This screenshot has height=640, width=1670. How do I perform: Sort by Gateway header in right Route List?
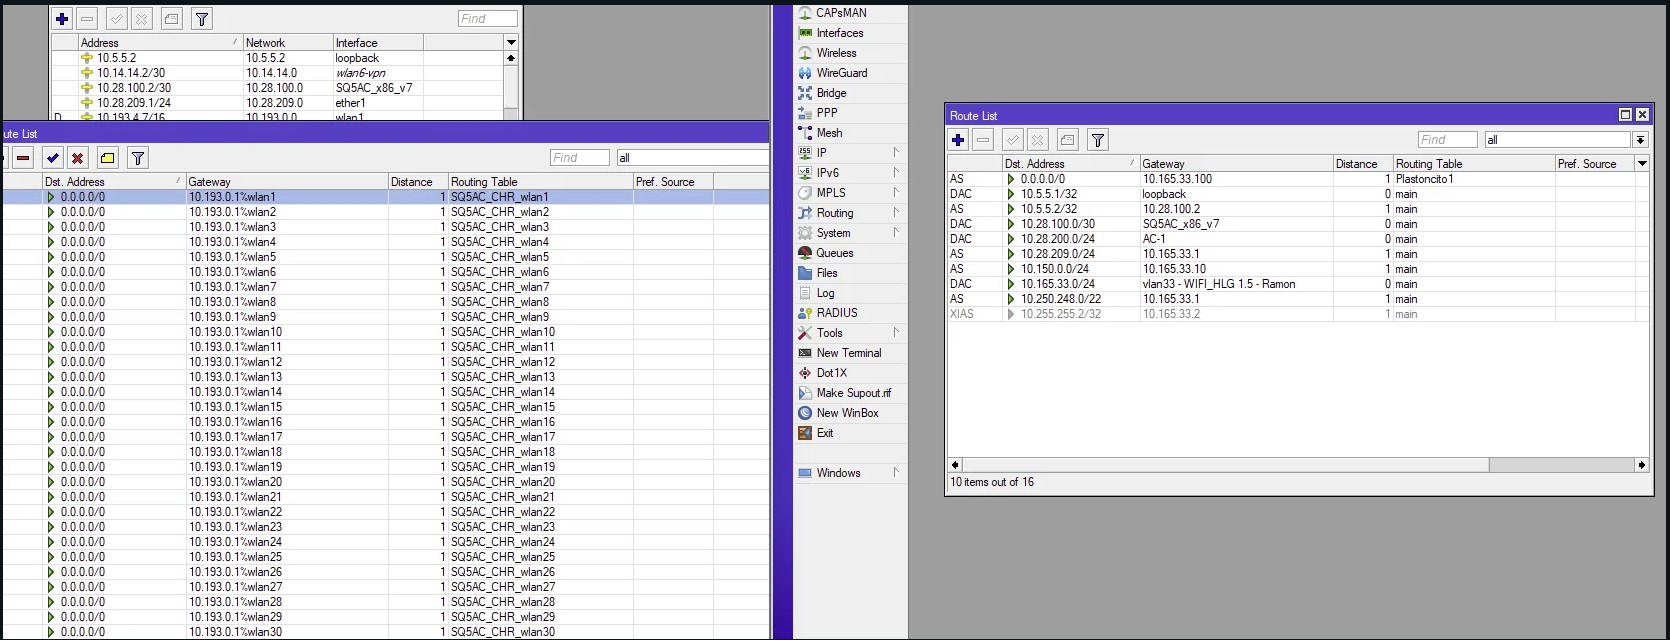pyautogui.click(x=1236, y=163)
